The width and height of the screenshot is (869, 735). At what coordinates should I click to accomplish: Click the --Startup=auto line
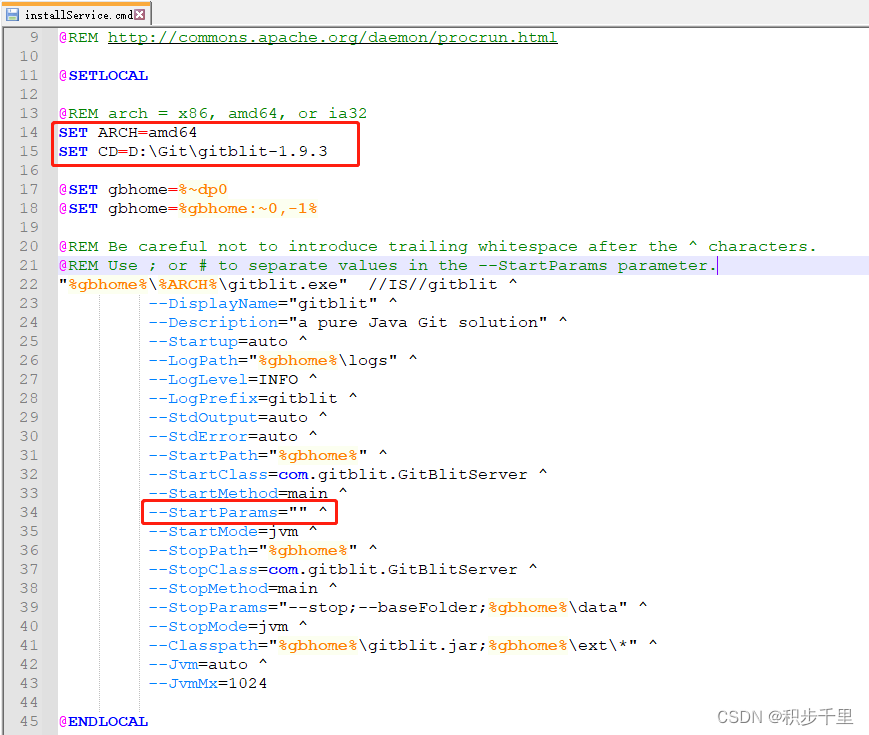click(228, 341)
